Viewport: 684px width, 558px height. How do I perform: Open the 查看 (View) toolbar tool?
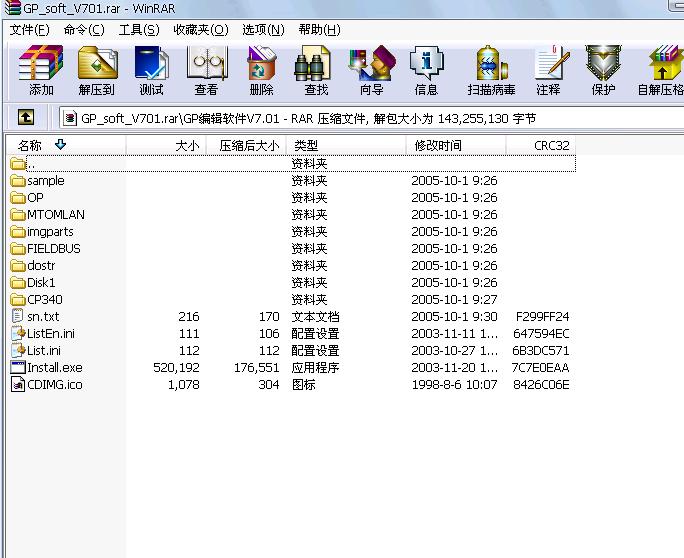[206, 71]
